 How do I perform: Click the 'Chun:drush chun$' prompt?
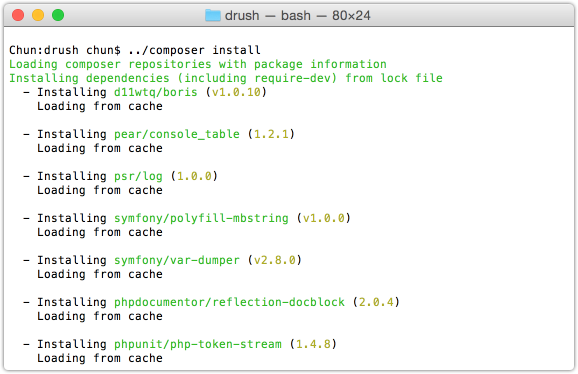65,50
